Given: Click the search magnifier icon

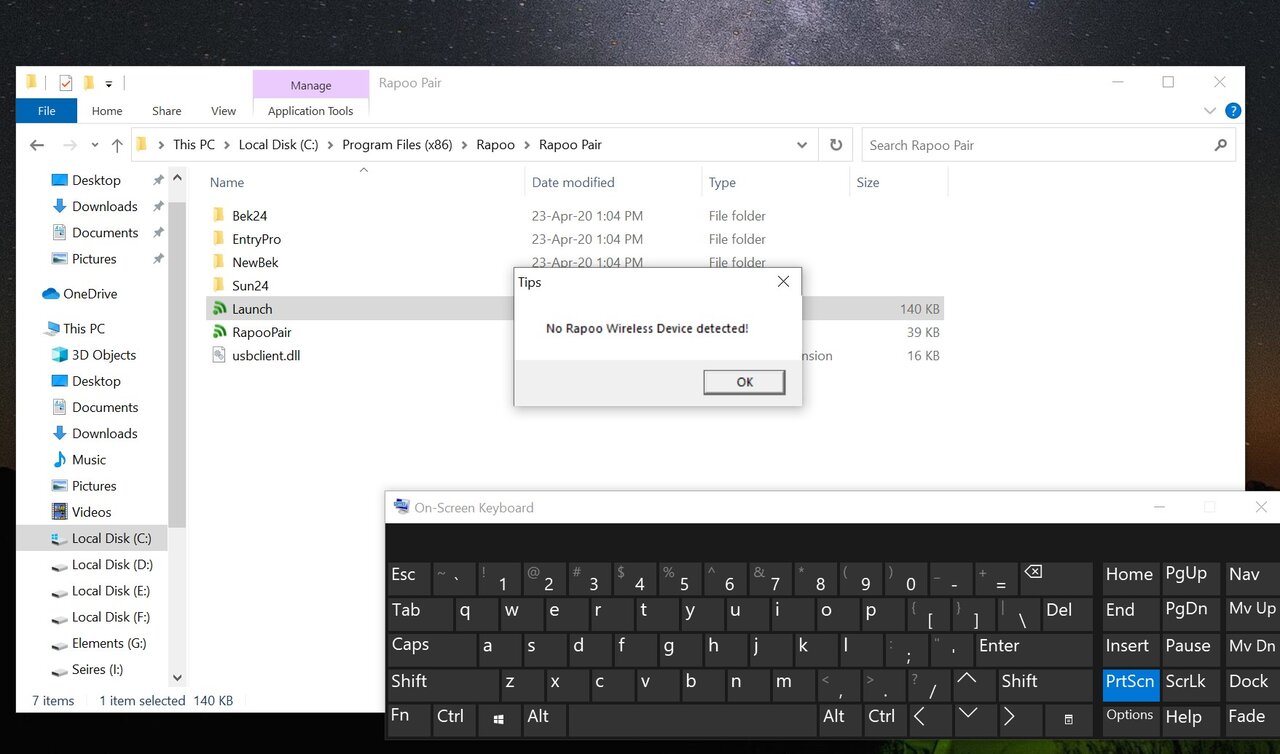Looking at the screenshot, I should pos(1220,145).
